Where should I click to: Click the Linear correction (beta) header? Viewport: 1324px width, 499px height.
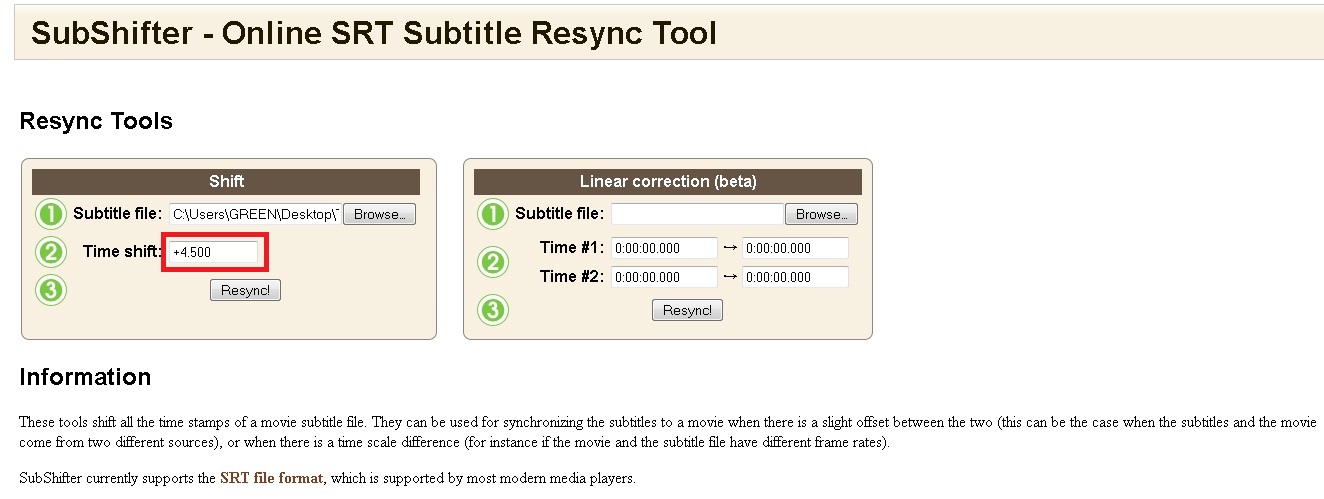tap(668, 181)
